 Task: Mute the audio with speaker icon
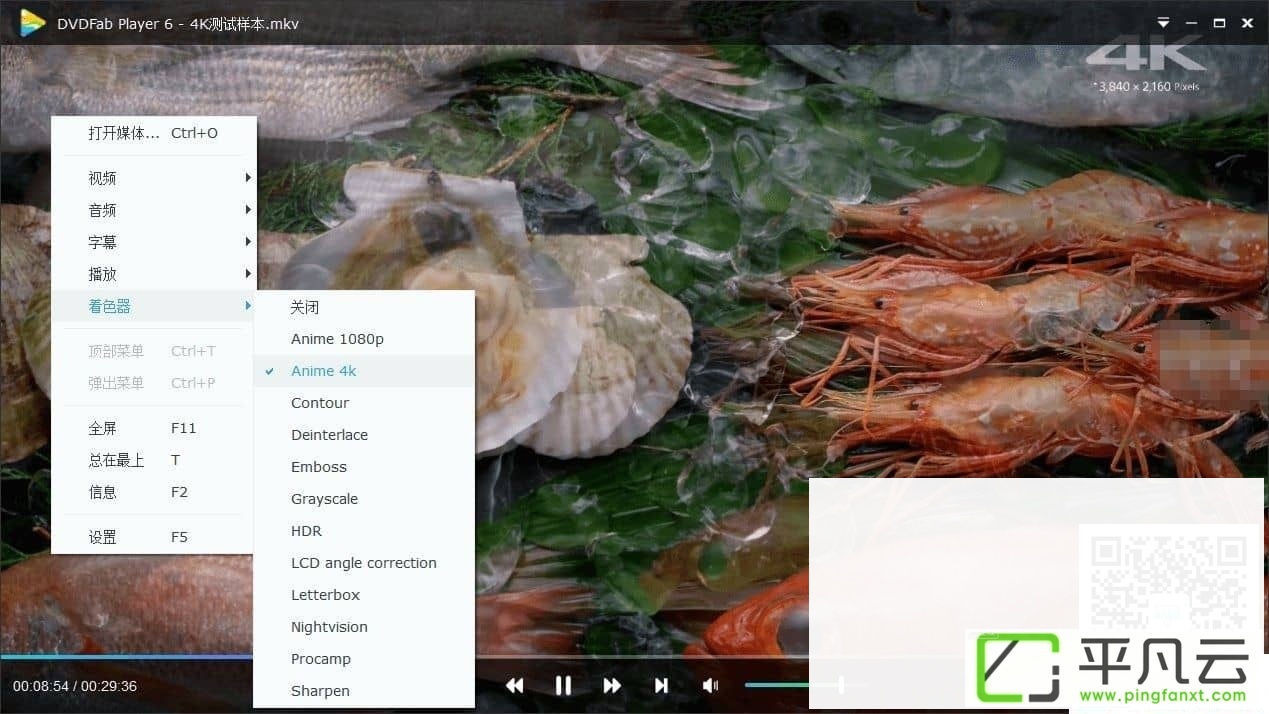710,685
